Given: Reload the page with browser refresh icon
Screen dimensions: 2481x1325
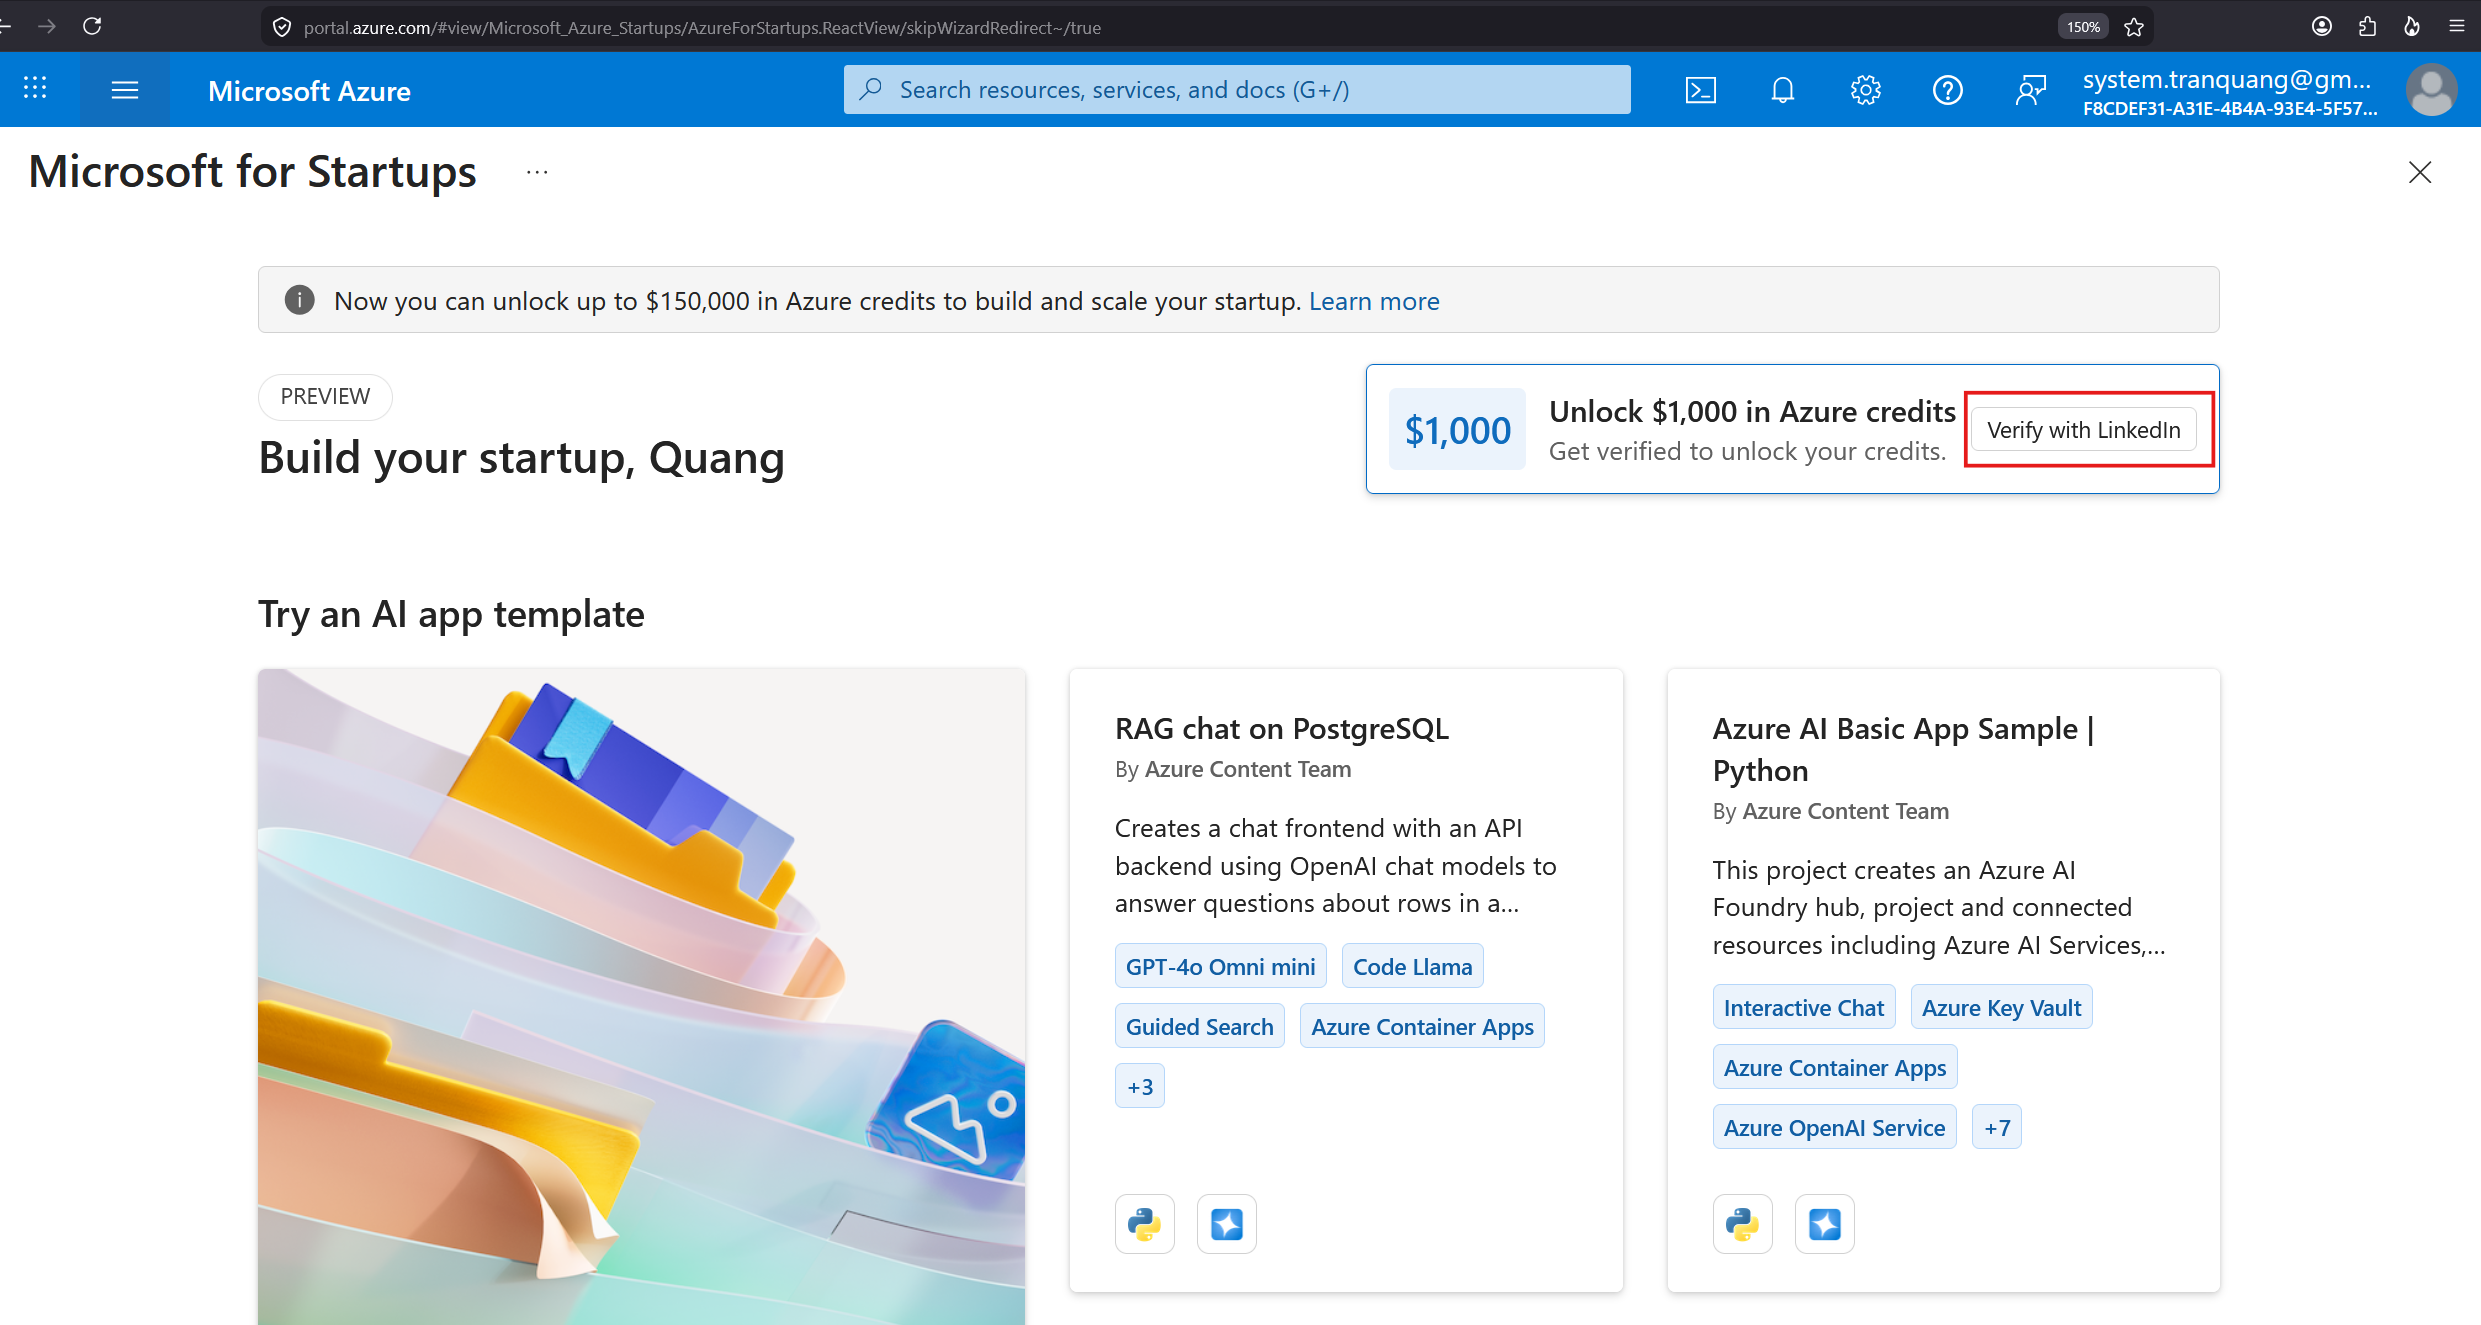Looking at the screenshot, I should tap(92, 26).
